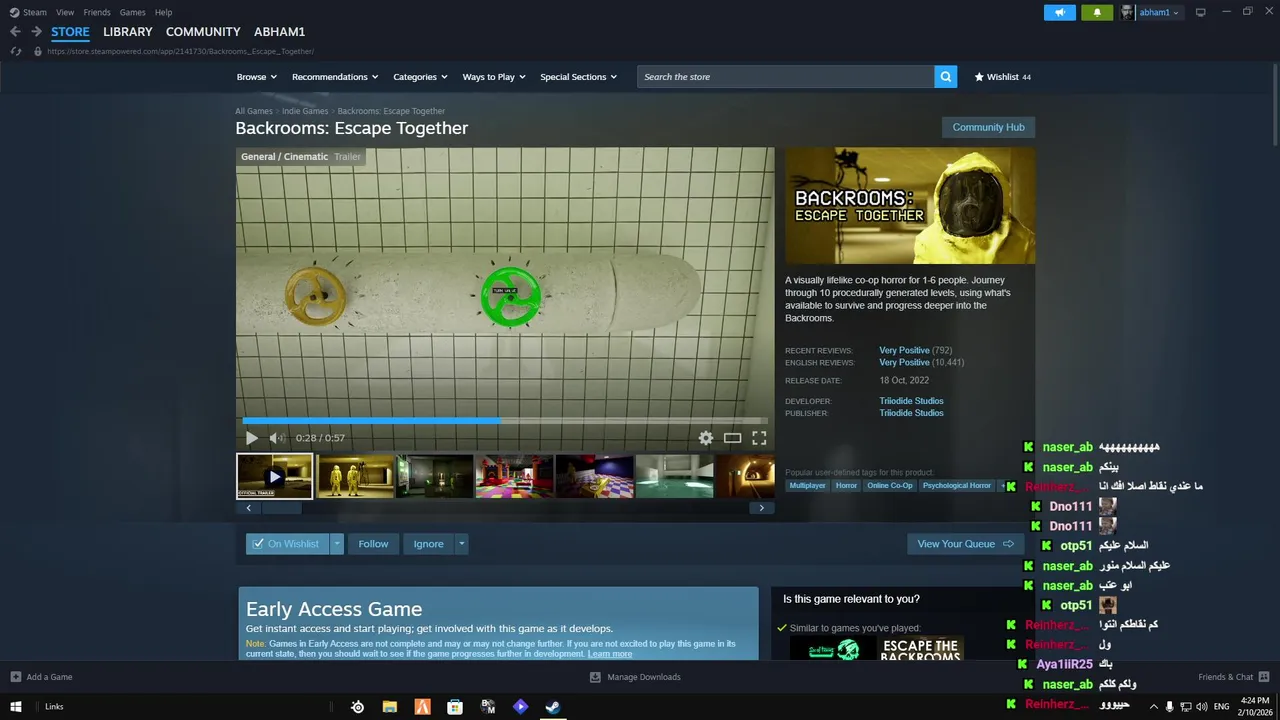The width and height of the screenshot is (1280, 720).
Task: Open File Explorer from the taskbar
Action: coord(390,706)
